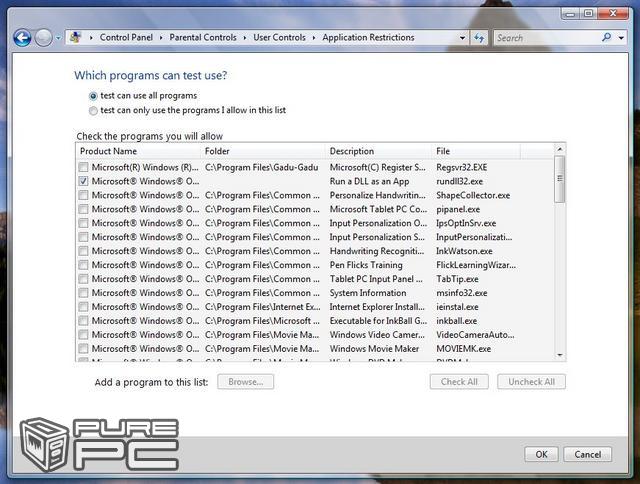Viewport: 640px width, 484px height.
Task: Expand the arrow before Control Panel breadcrumb
Action: 91,38
